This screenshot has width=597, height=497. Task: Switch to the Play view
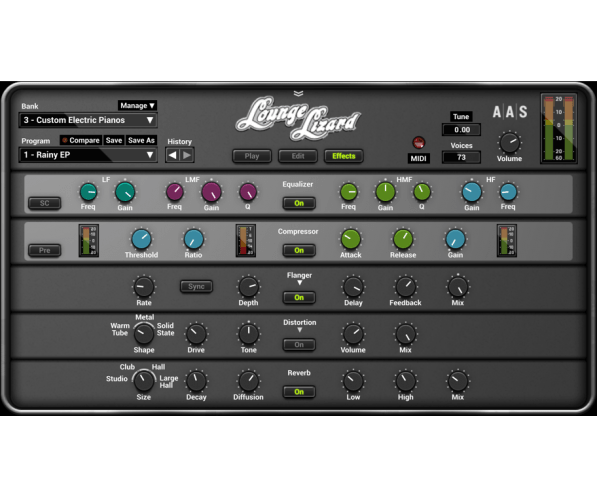coord(252,156)
